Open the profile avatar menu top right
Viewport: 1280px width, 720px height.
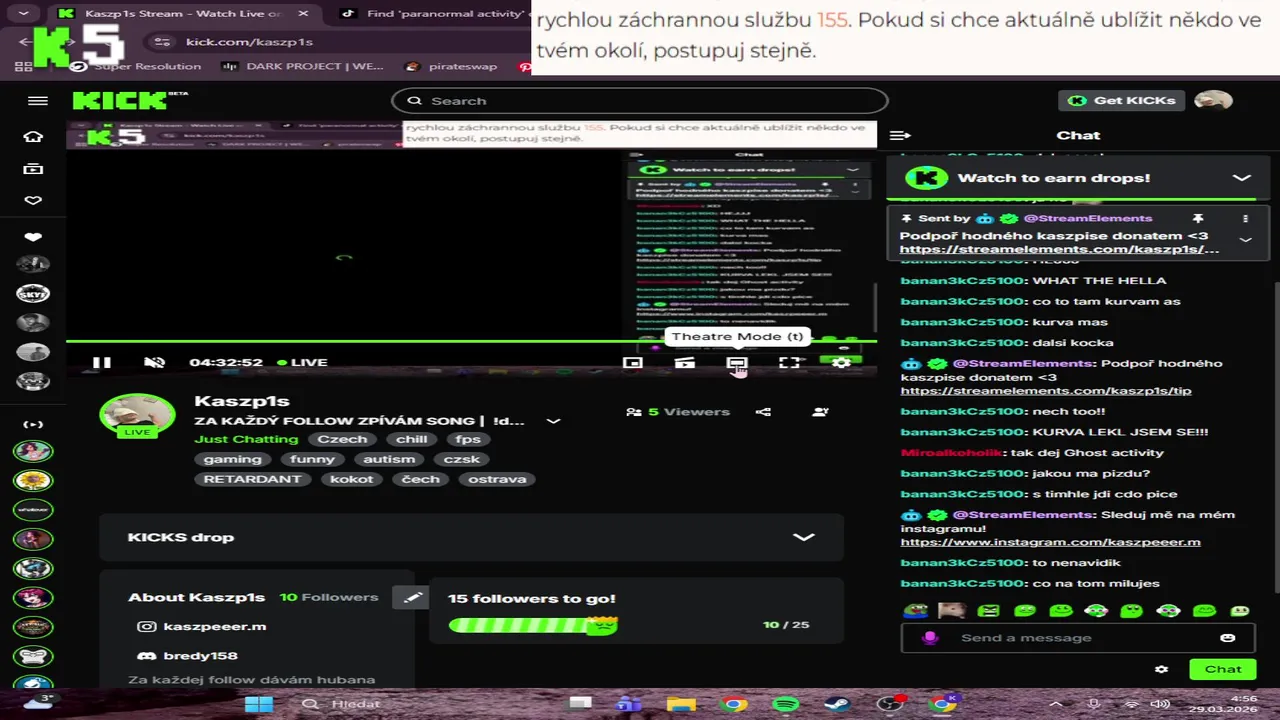(1213, 100)
